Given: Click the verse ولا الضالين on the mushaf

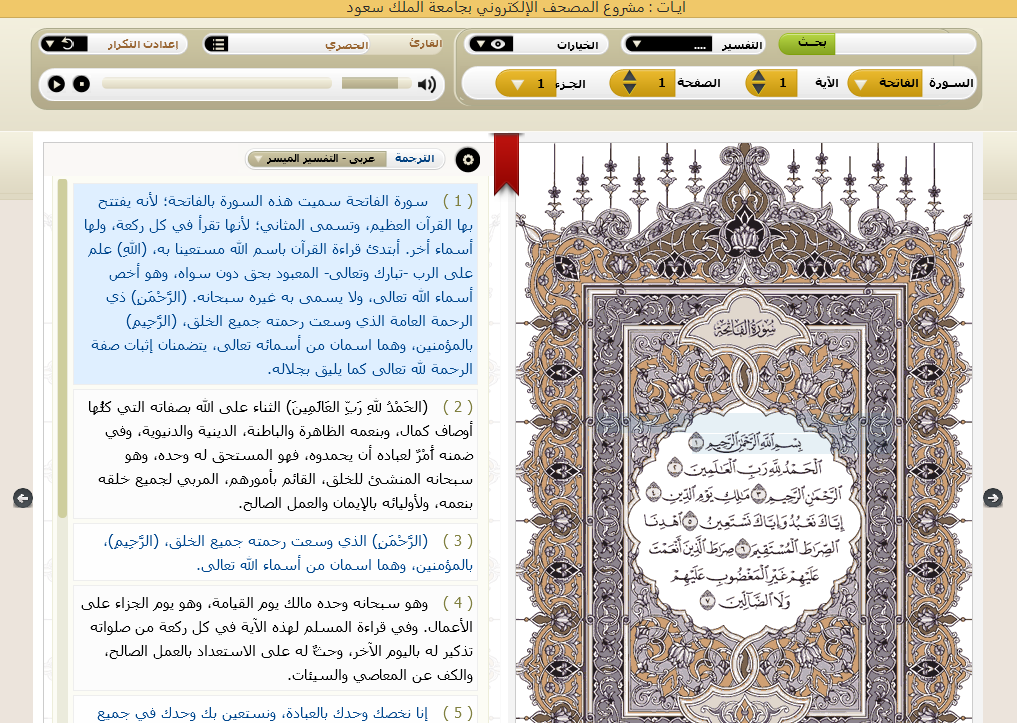Looking at the screenshot, I should (x=753, y=601).
